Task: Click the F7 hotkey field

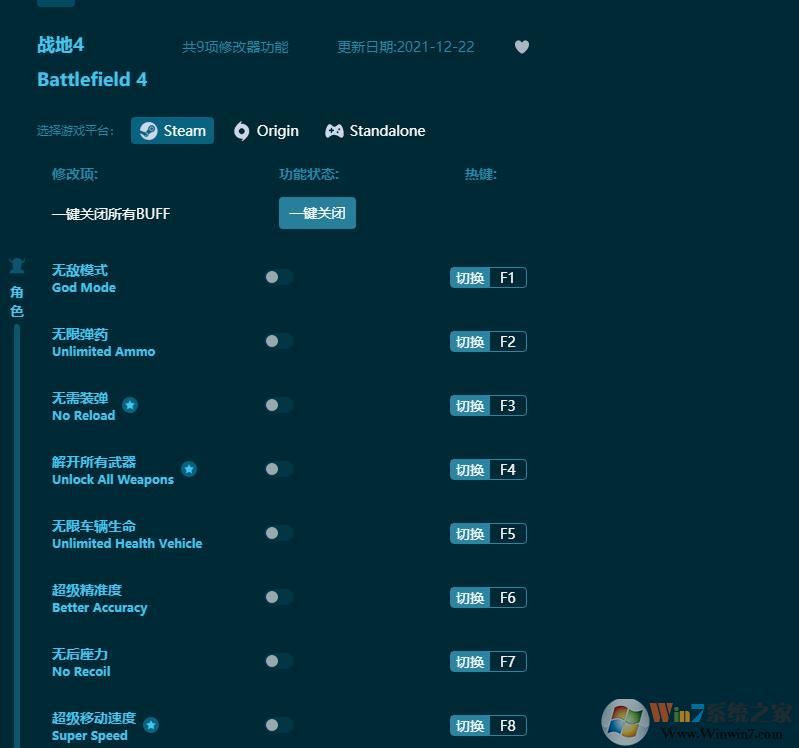Action: click(508, 661)
